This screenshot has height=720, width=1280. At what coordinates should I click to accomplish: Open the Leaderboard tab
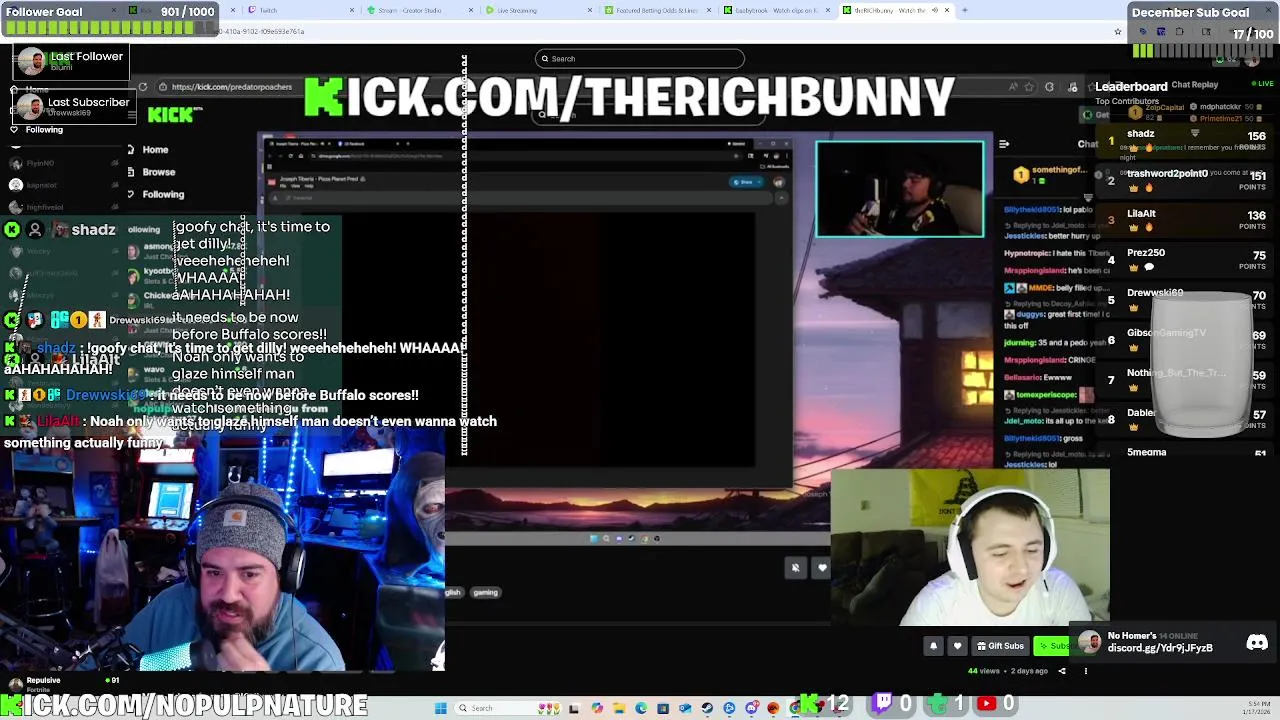tap(1131, 86)
